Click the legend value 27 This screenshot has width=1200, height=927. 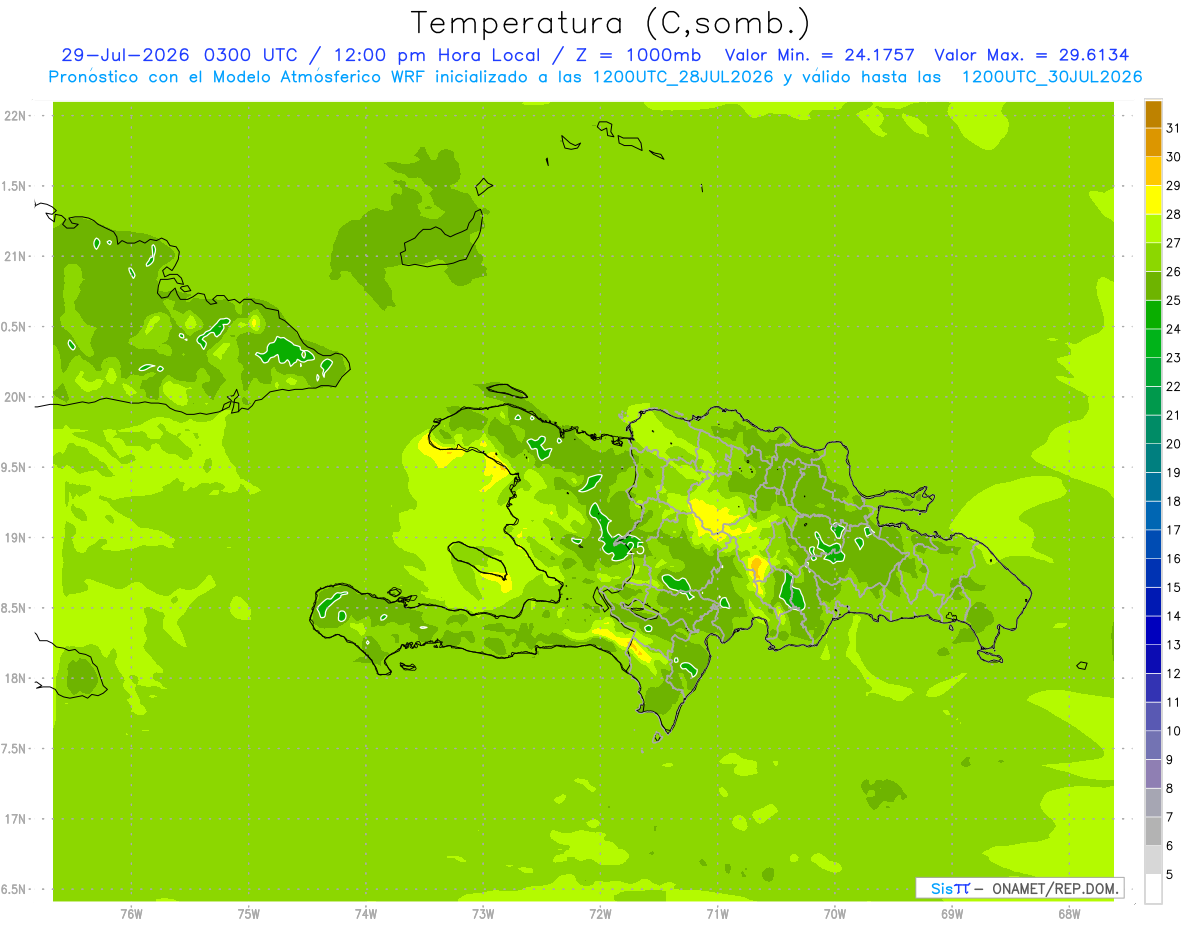coord(1174,243)
